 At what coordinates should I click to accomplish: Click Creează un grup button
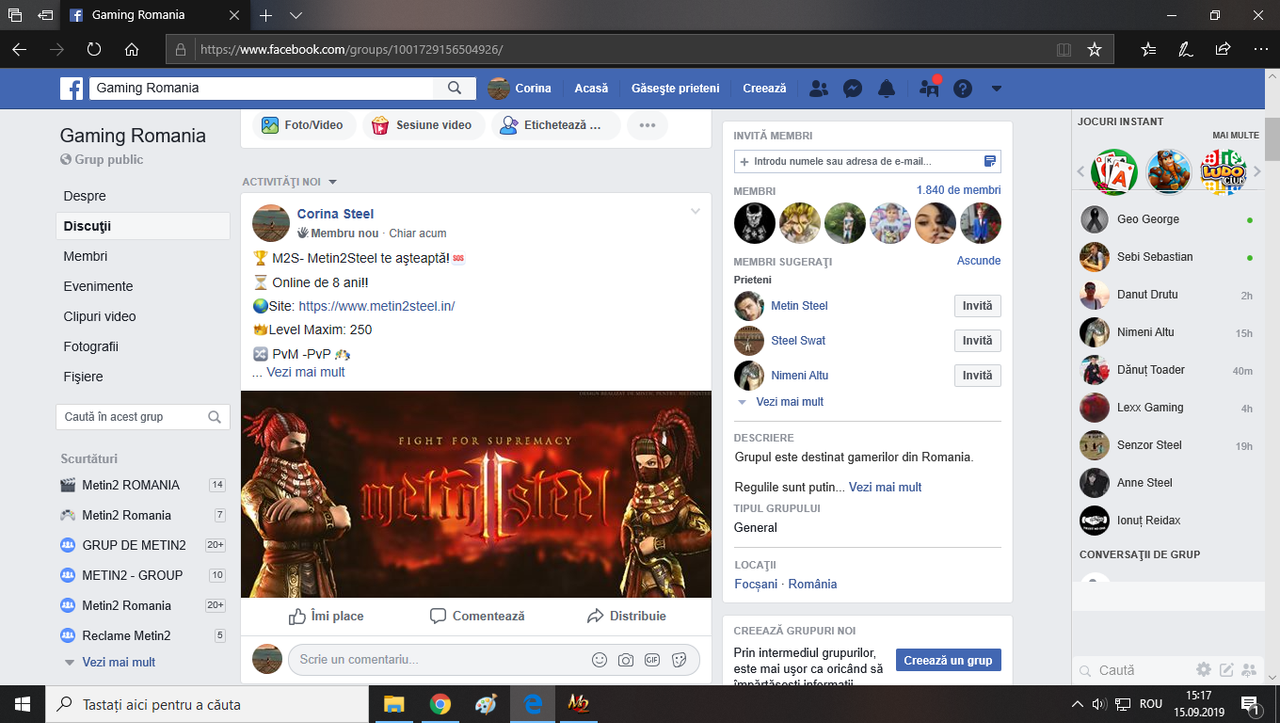[948, 660]
